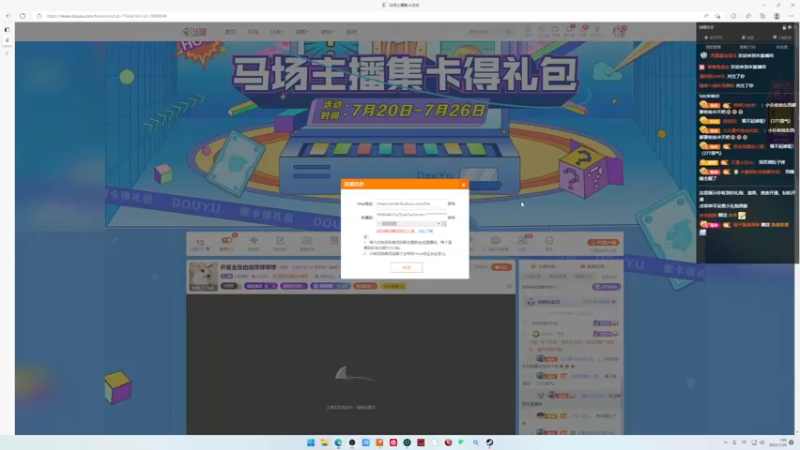The width and height of the screenshot is (800, 450).
Task: Click the edit pencil icon in streamer toolbar
Action: coord(280,242)
